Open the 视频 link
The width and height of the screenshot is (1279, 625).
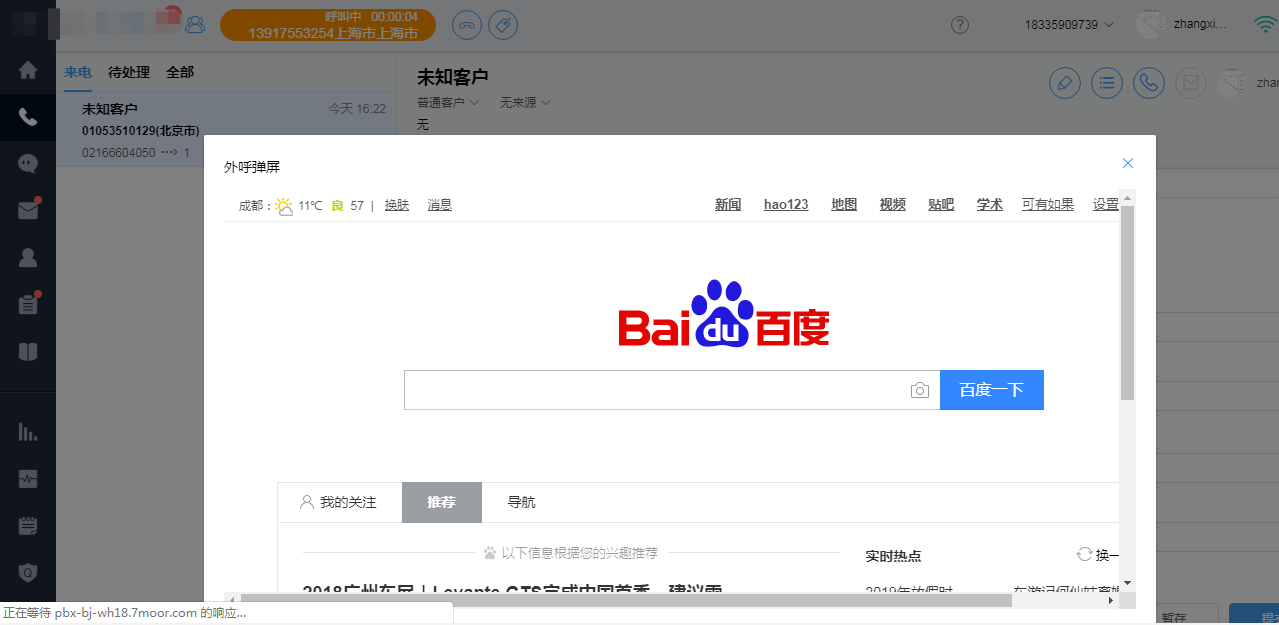click(893, 205)
